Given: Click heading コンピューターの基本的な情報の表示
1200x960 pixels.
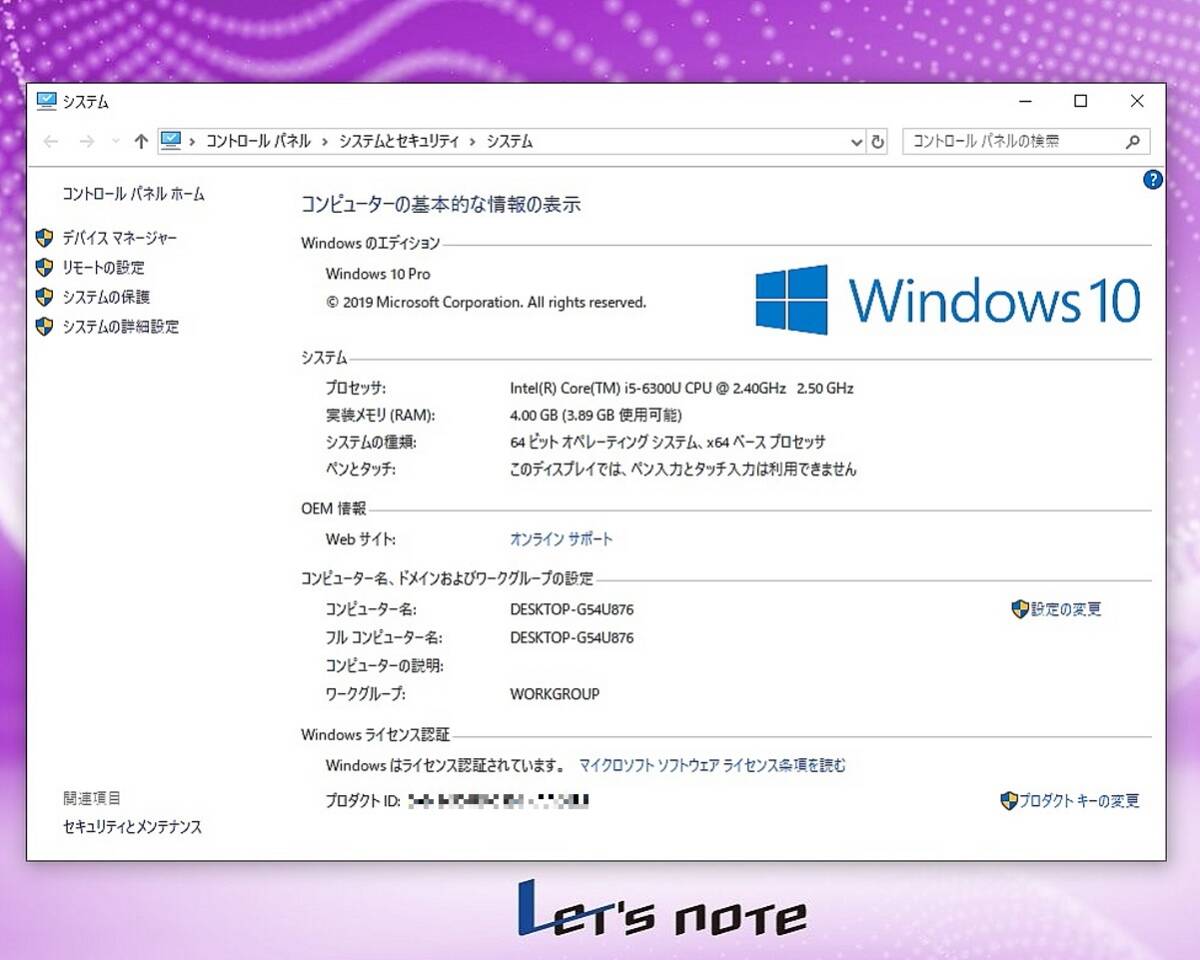Looking at the screenshot, I should pyautogui.click(x=441, y=205).
